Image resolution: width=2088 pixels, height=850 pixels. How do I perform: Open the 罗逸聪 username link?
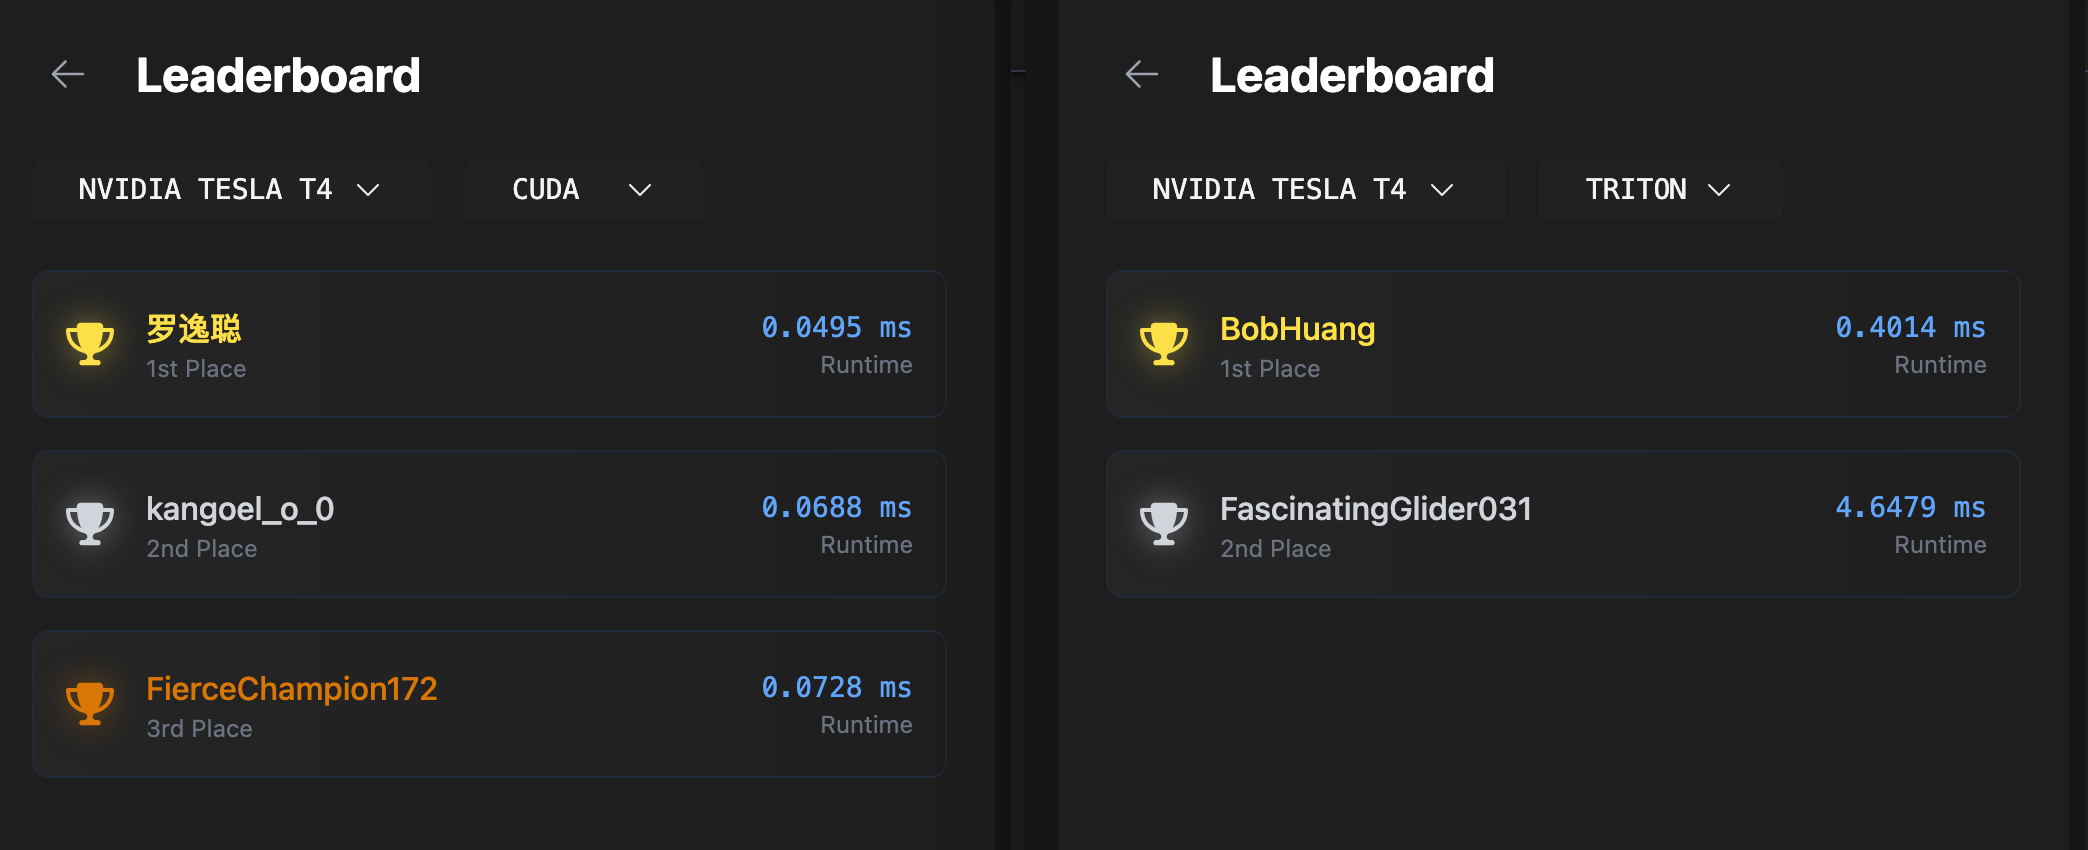(194, 329)
